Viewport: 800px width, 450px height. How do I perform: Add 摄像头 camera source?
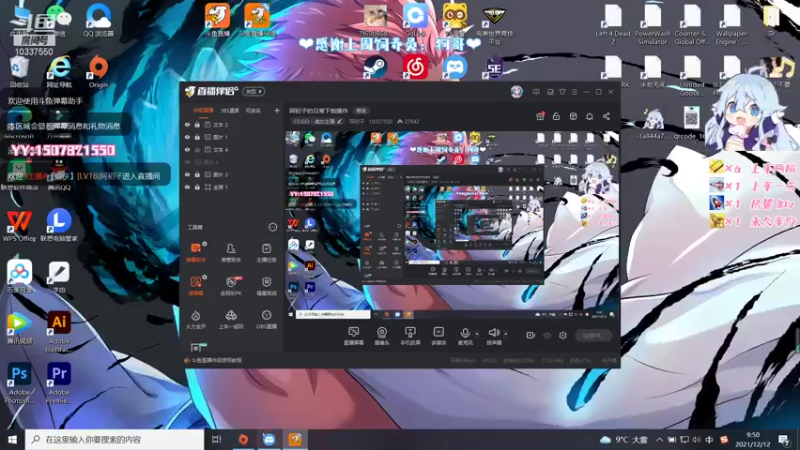[382, 336]
